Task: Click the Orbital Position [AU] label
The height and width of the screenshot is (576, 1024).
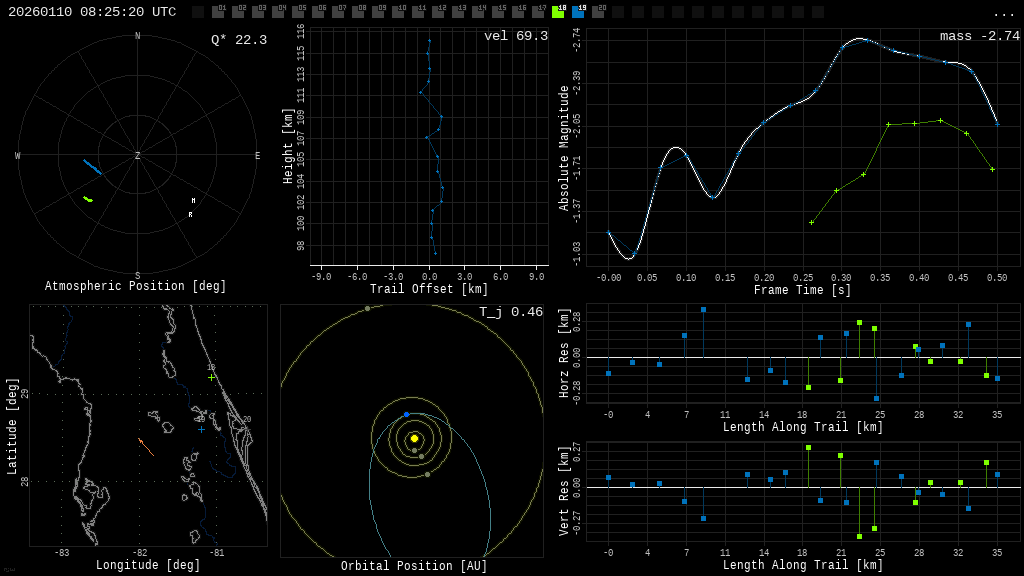Action: (414, 566)
